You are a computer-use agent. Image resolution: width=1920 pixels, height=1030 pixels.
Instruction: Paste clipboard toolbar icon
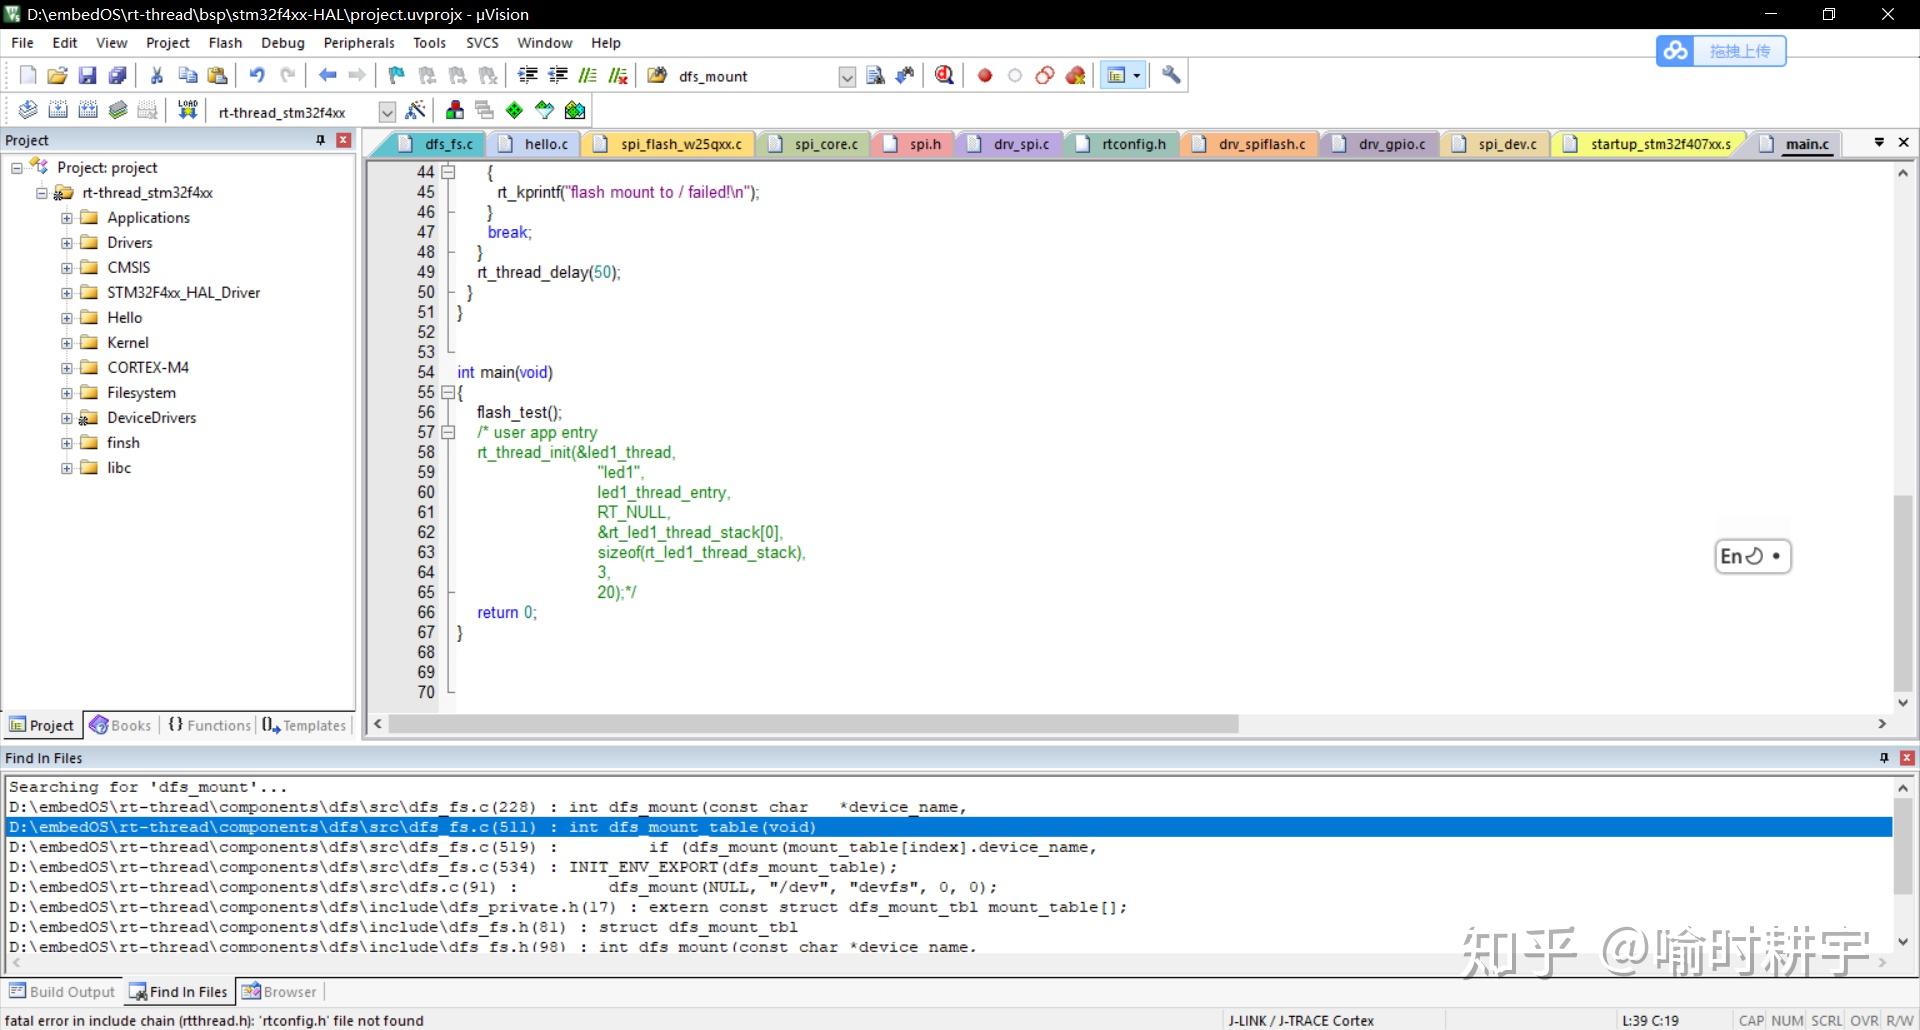click(x=217, y=76)
